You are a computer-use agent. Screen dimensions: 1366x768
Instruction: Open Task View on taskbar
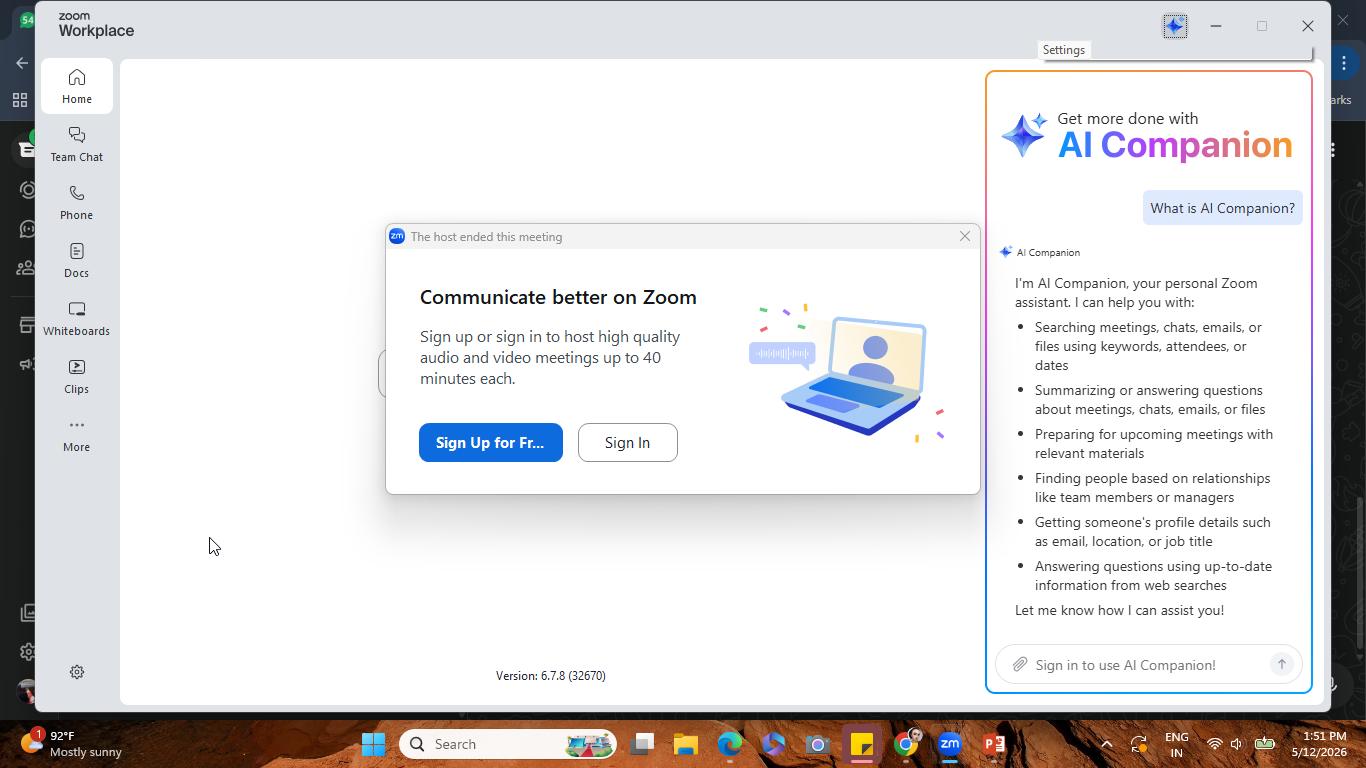642,744
